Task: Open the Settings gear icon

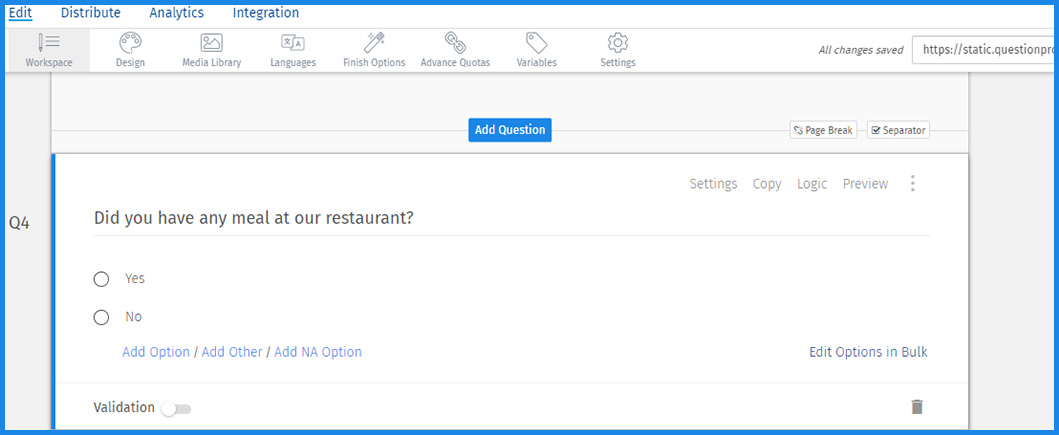Action: point(617,43)
